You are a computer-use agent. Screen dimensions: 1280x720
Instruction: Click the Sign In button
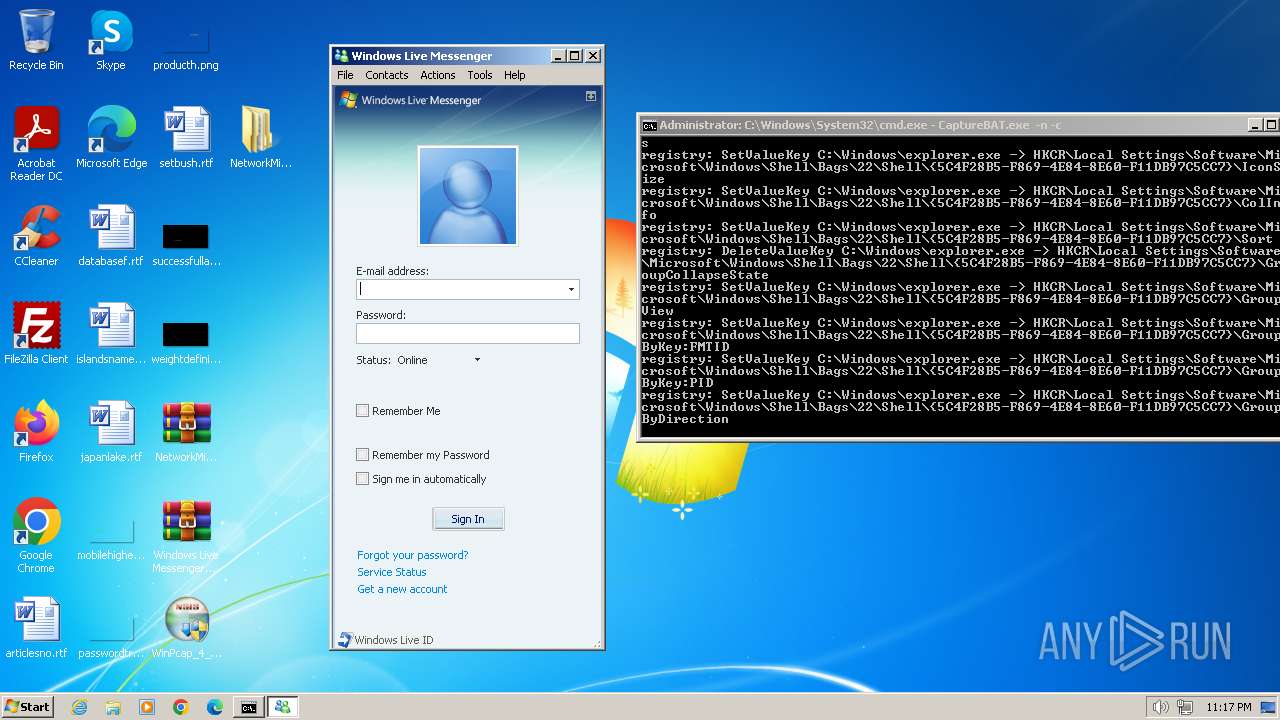(x=467, y=519)
